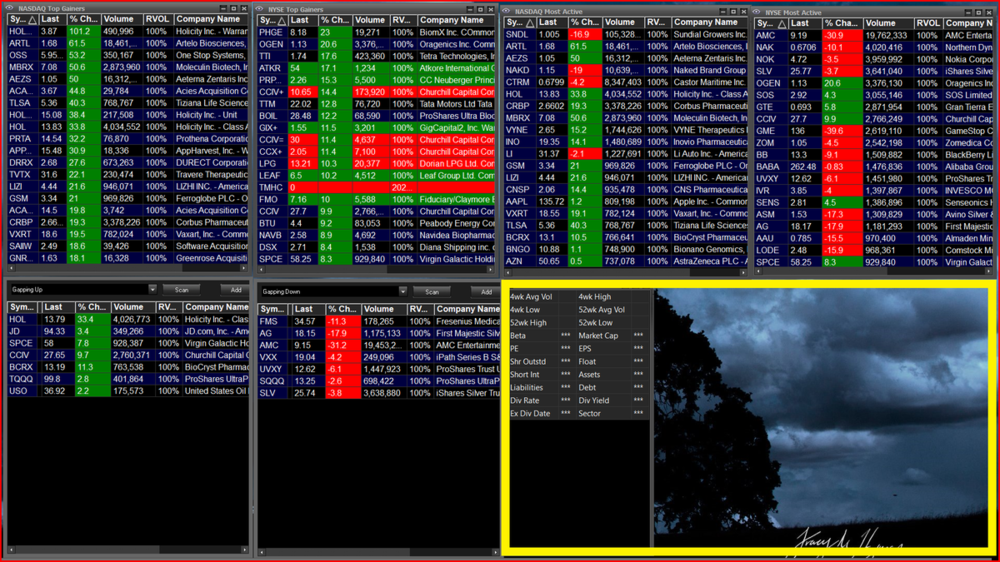The width and height of the screenshot is (1000, 562).
Task: Click the stormy tree wallpaper image
Action: pyautogui.click(x=823, y=418)
